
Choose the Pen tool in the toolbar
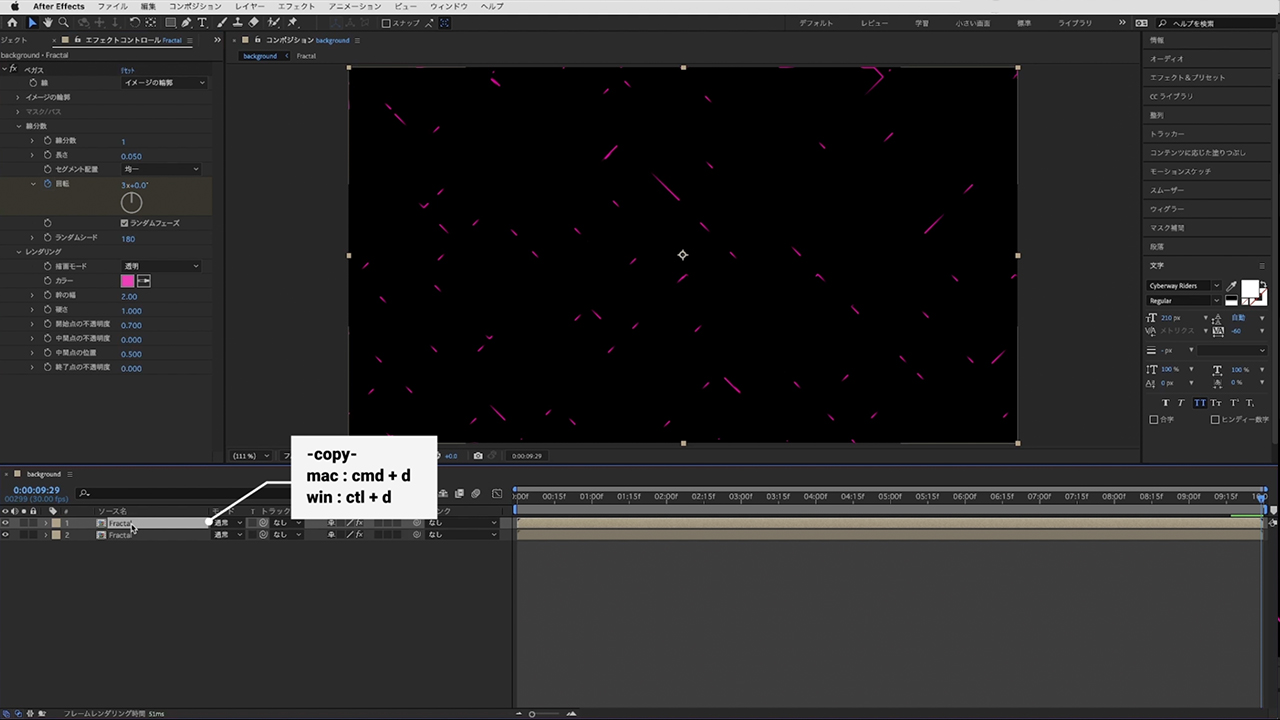pyautogui.click(x=187, y=22)
